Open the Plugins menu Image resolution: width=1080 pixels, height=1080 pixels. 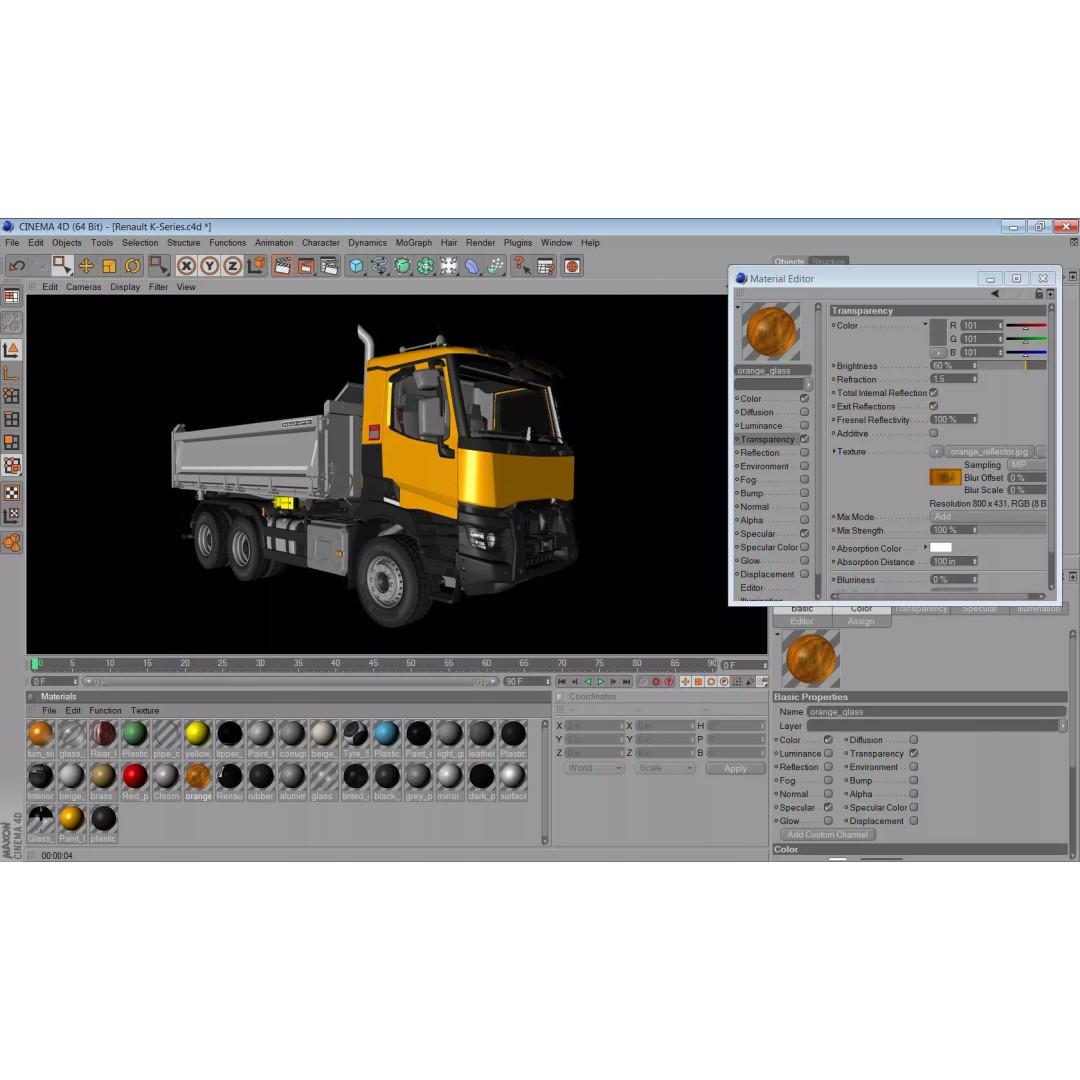[x=517, y=242]
